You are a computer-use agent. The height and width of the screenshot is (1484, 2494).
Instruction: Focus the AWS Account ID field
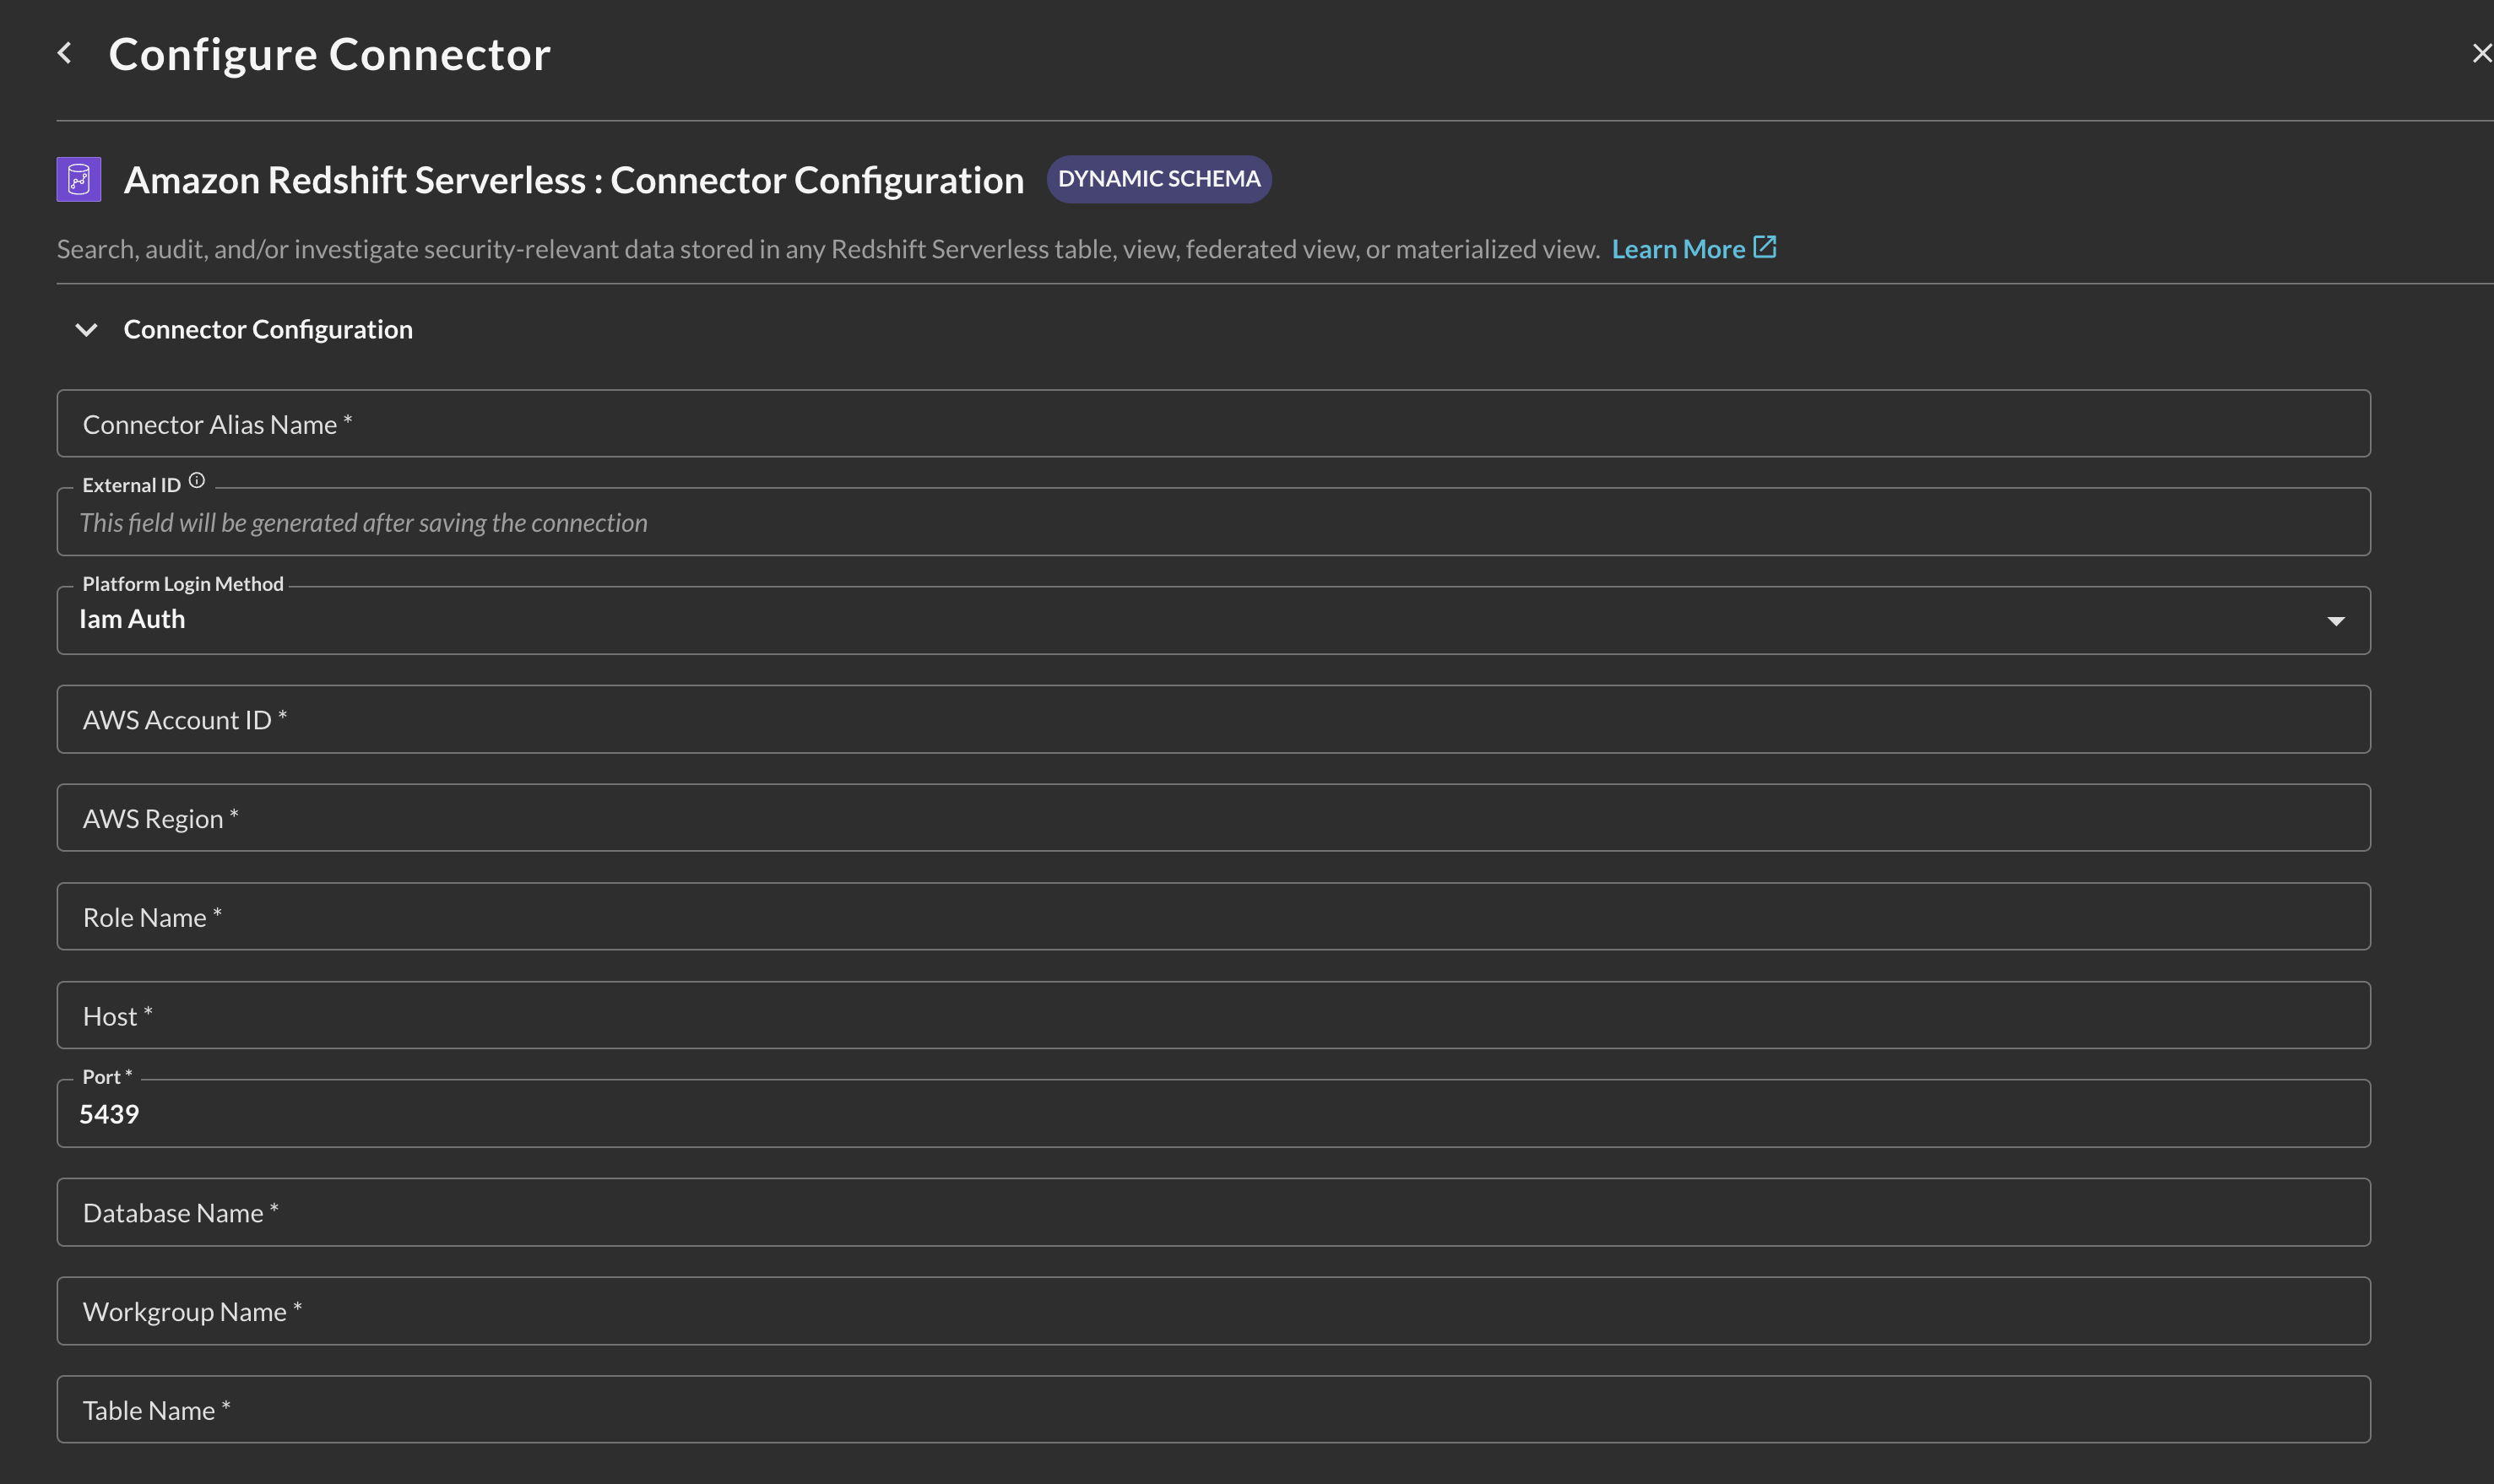coord(1213,719)
